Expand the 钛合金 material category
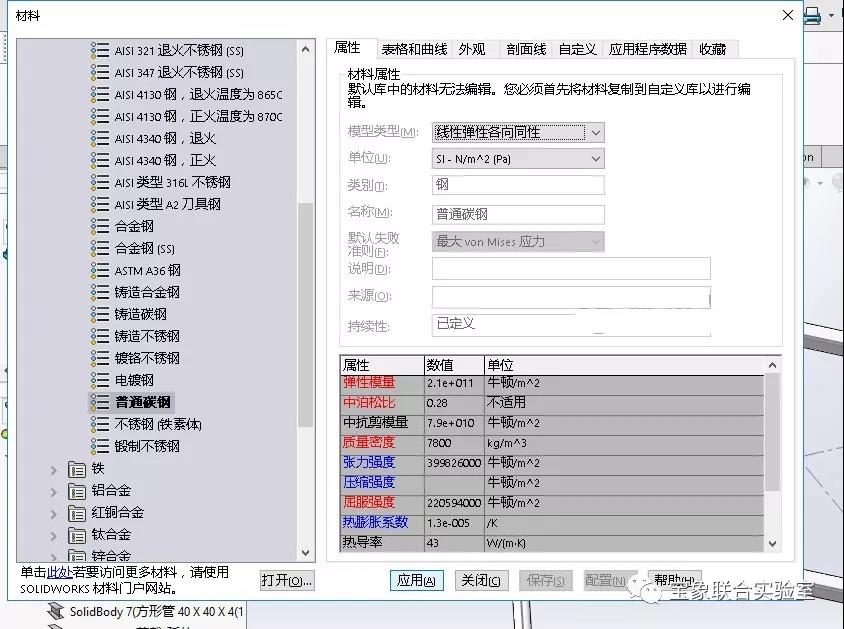844x629 pixels. tap(53, 536)
